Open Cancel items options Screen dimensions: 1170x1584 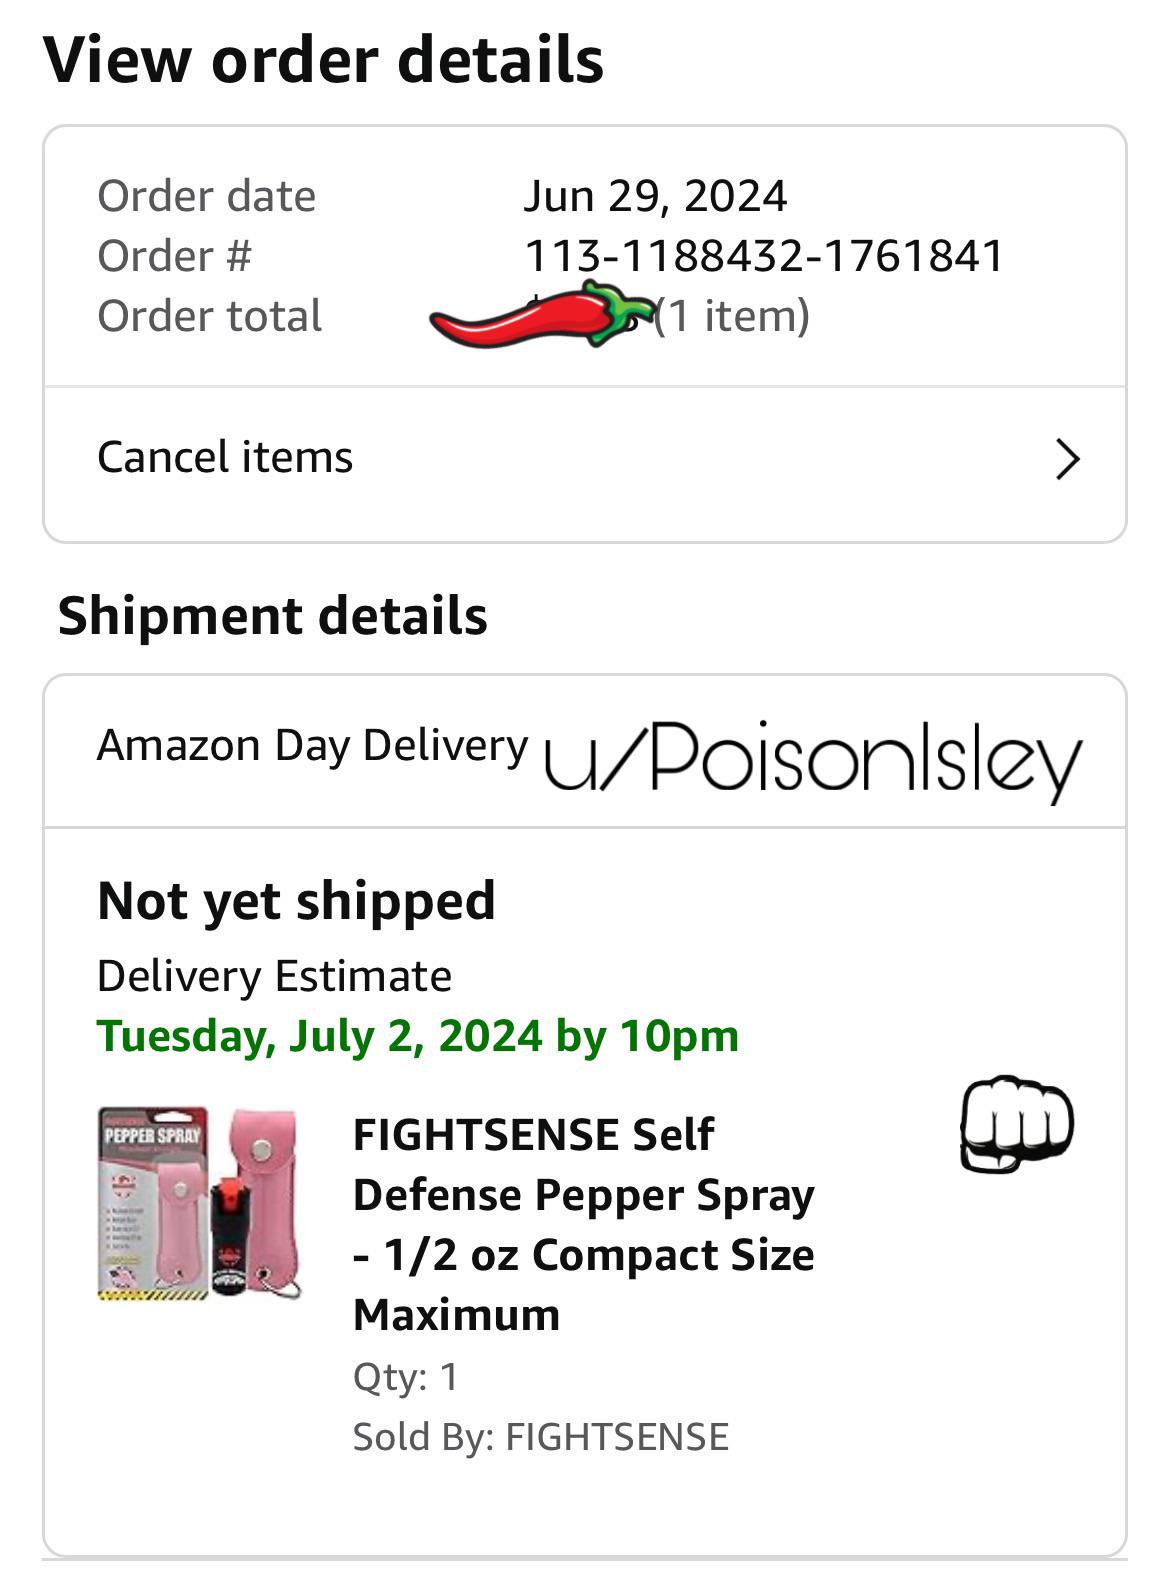point(224,458)
